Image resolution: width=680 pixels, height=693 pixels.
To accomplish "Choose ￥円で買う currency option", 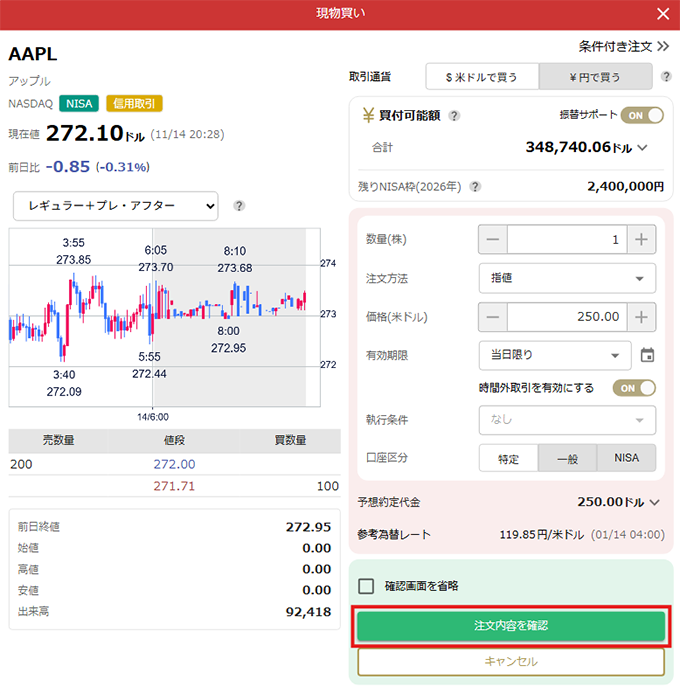I will (x=596, y=77).
